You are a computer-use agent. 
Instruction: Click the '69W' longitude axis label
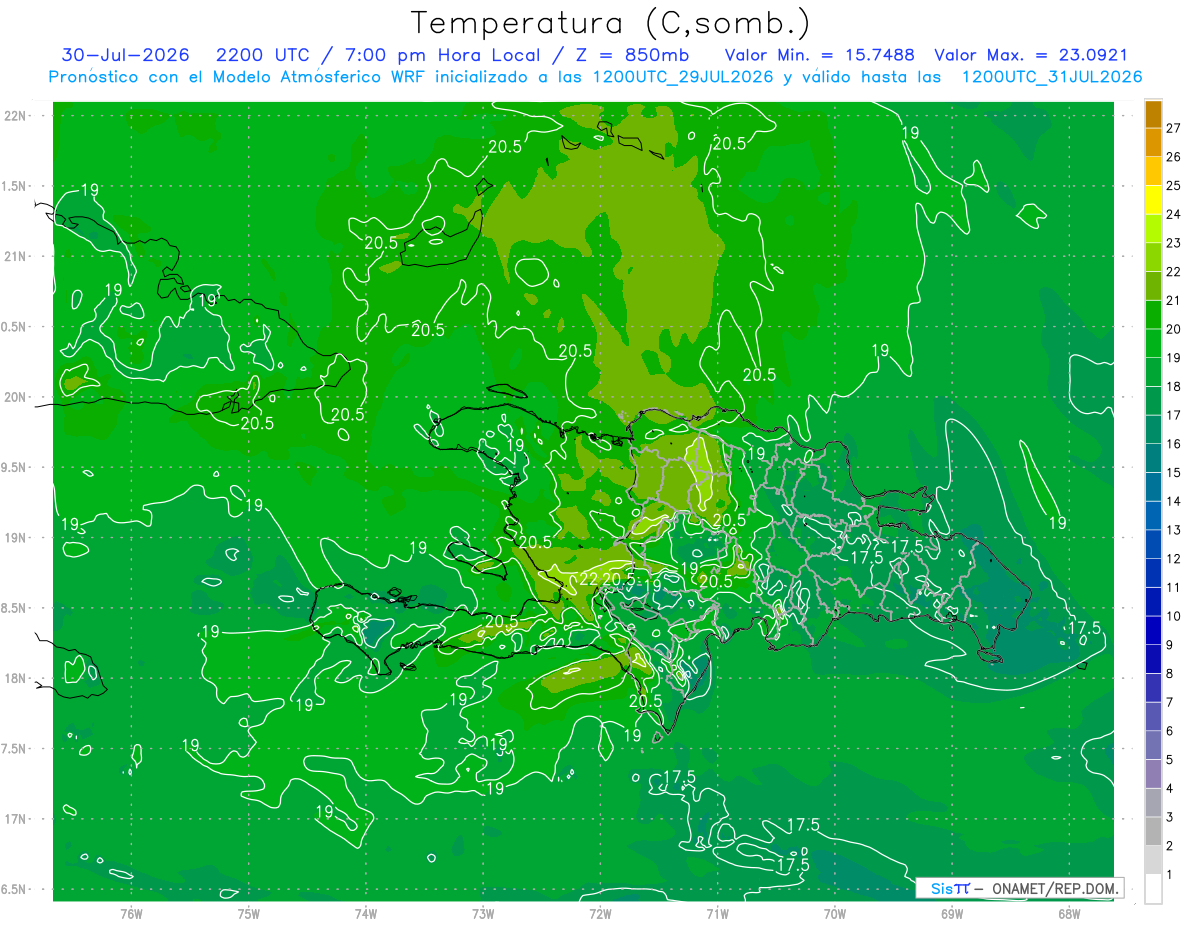click(952, 914)
